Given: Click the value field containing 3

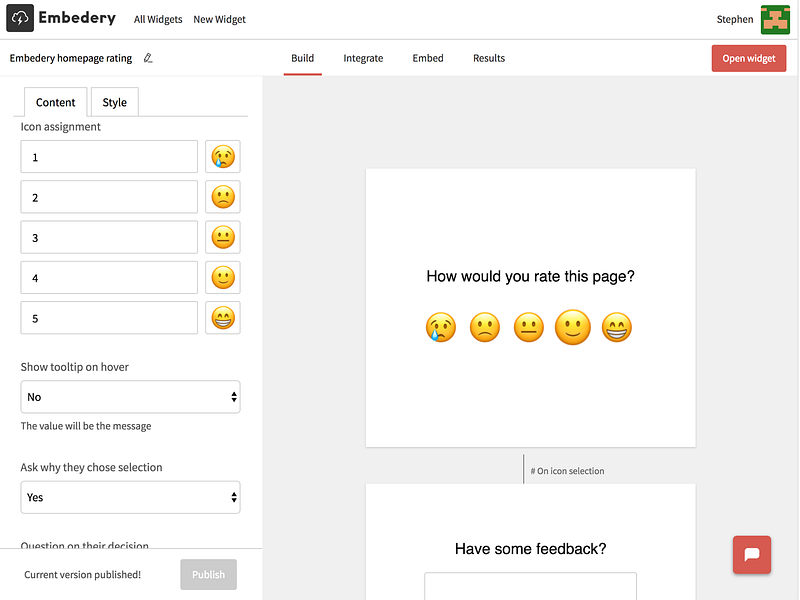Looking at the screenshot, I should (x=109, y=237).
